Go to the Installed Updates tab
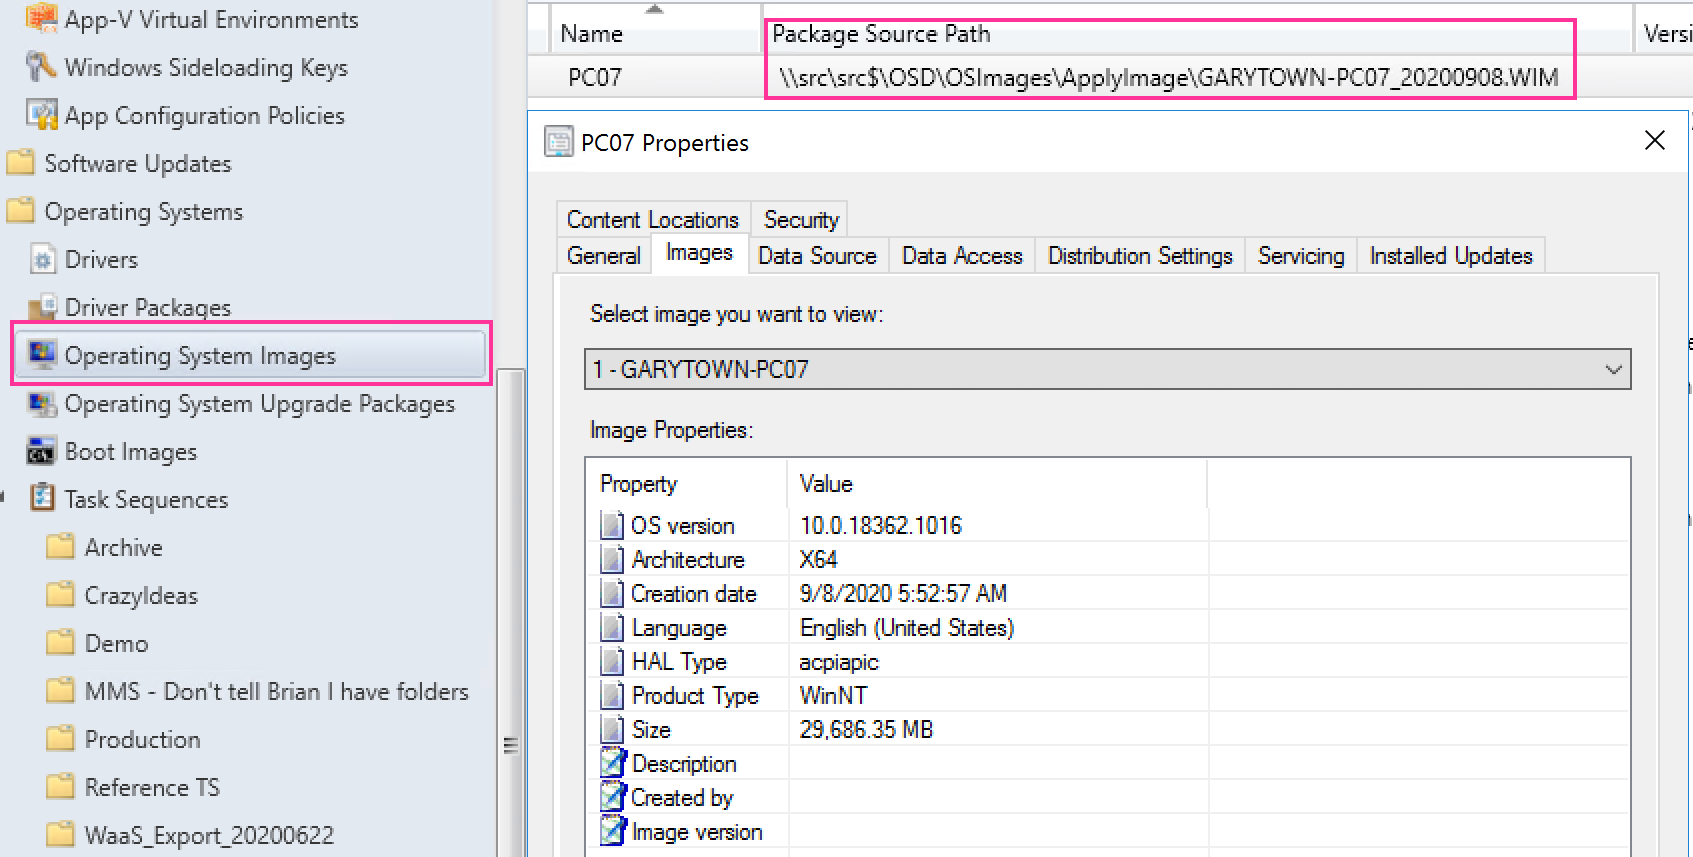 (1450, 256)
